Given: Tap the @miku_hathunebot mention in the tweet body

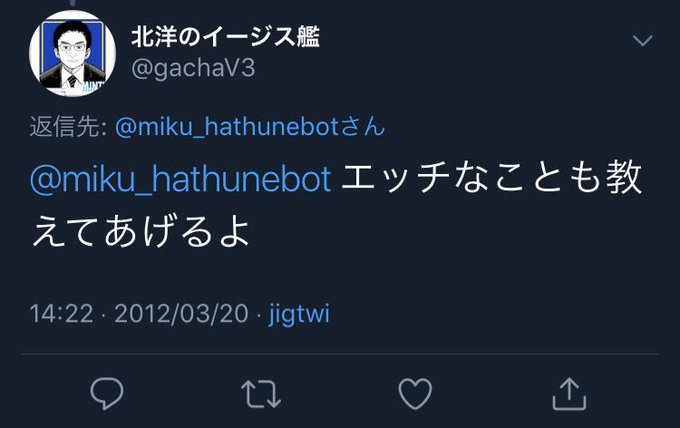Looking at the screenshot, I should click(x=180, y=179).
